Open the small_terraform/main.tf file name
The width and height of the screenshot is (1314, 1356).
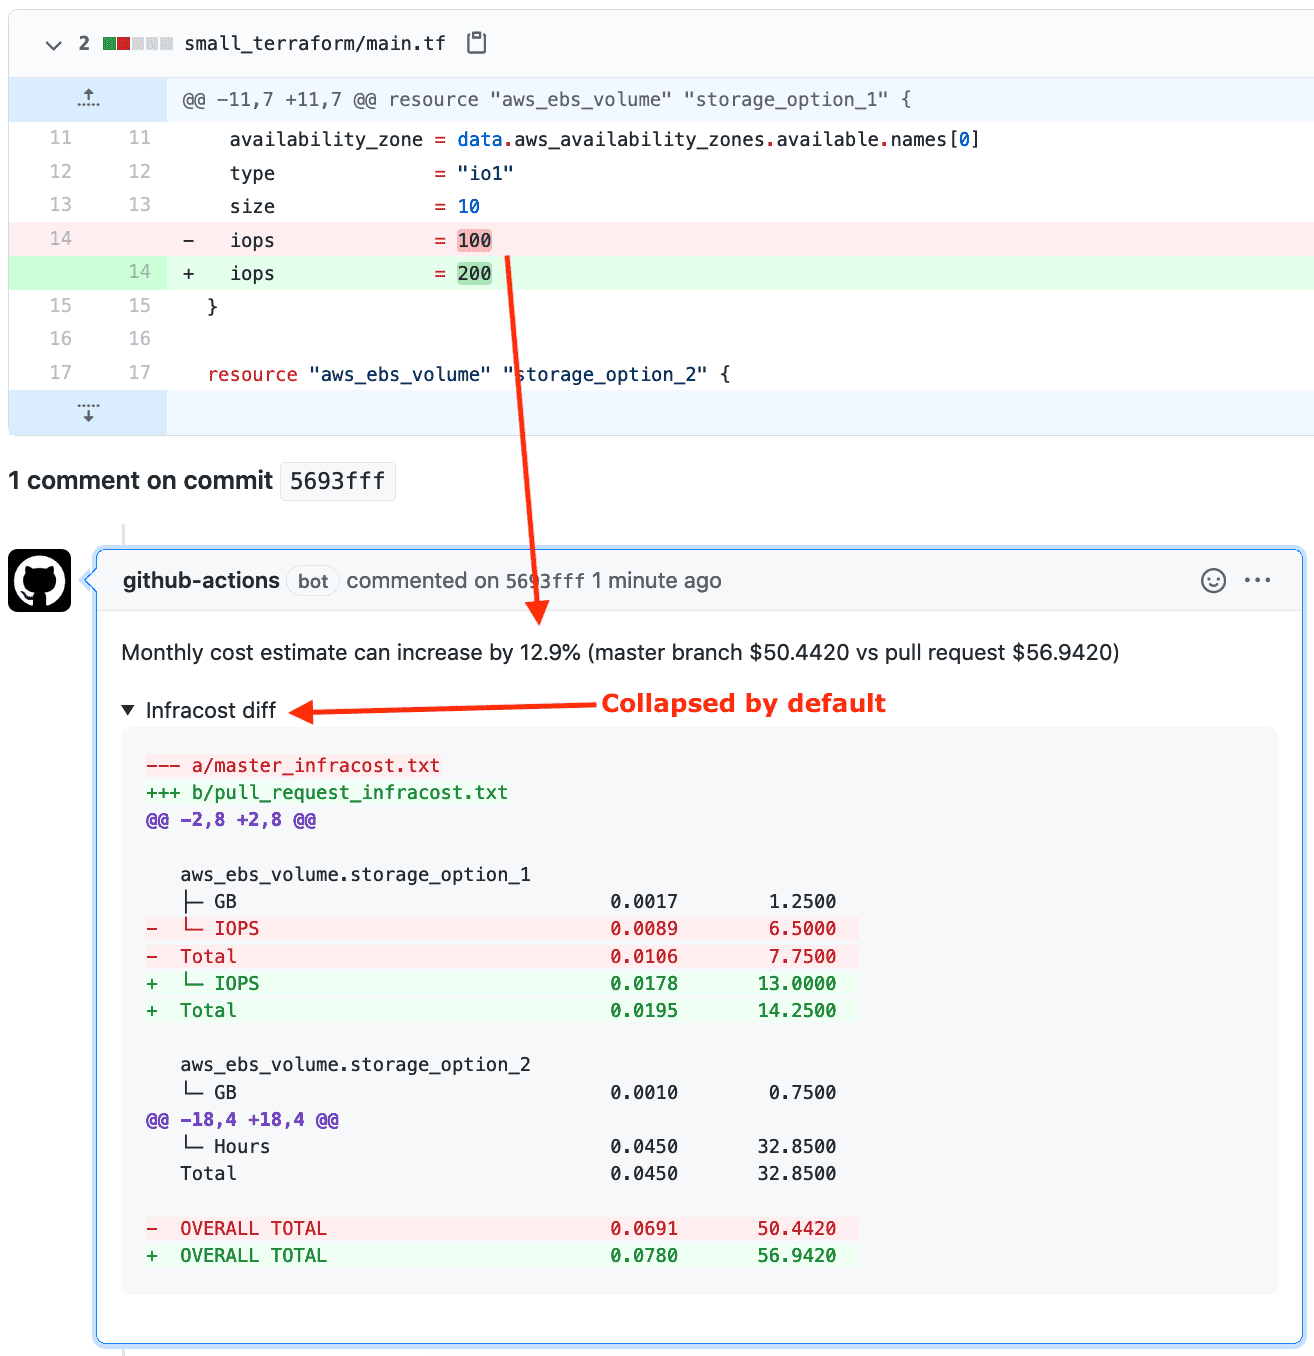click(x=315, y=43)
